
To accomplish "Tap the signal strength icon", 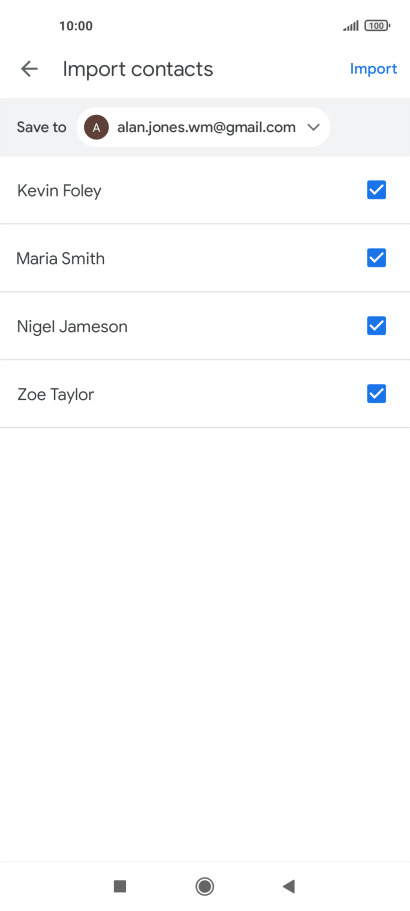I will [x=351, y=26].
